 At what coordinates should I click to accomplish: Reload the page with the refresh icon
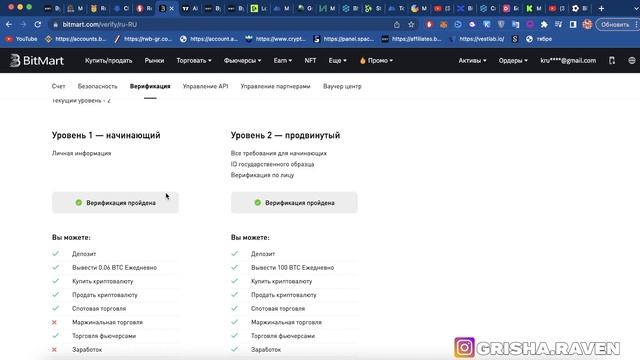pyautogui.click(x=38, y=24)
